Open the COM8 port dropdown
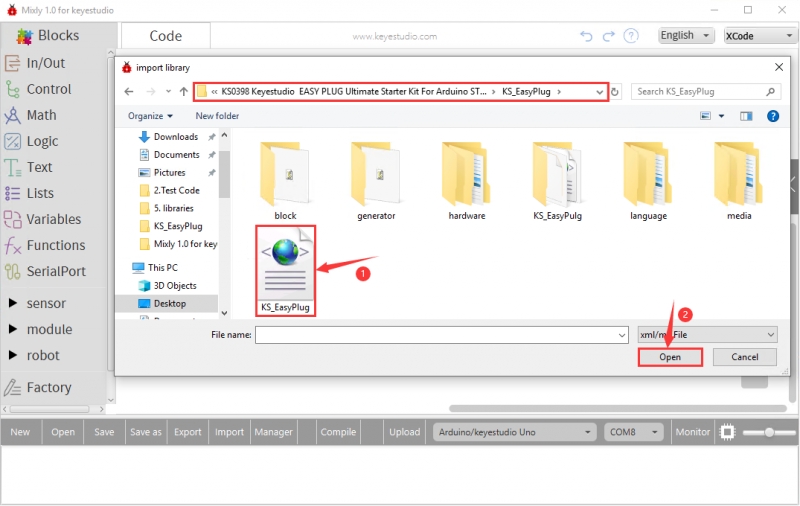This screenshot has height=506, width=800. point(634,433)
